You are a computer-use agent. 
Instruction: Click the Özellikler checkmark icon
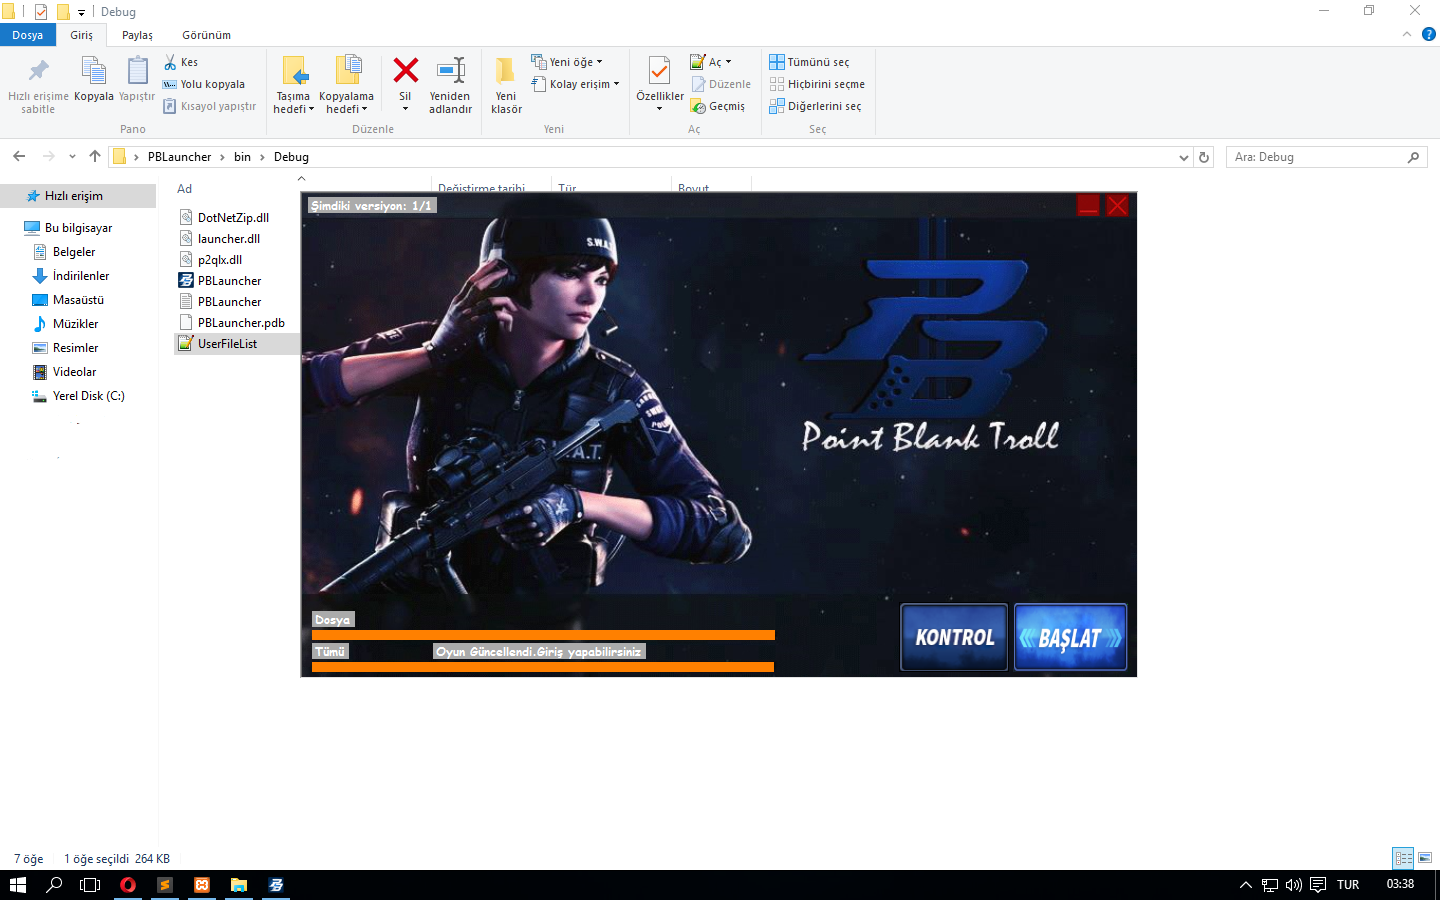pyautogui.click(x=659, y=71)
